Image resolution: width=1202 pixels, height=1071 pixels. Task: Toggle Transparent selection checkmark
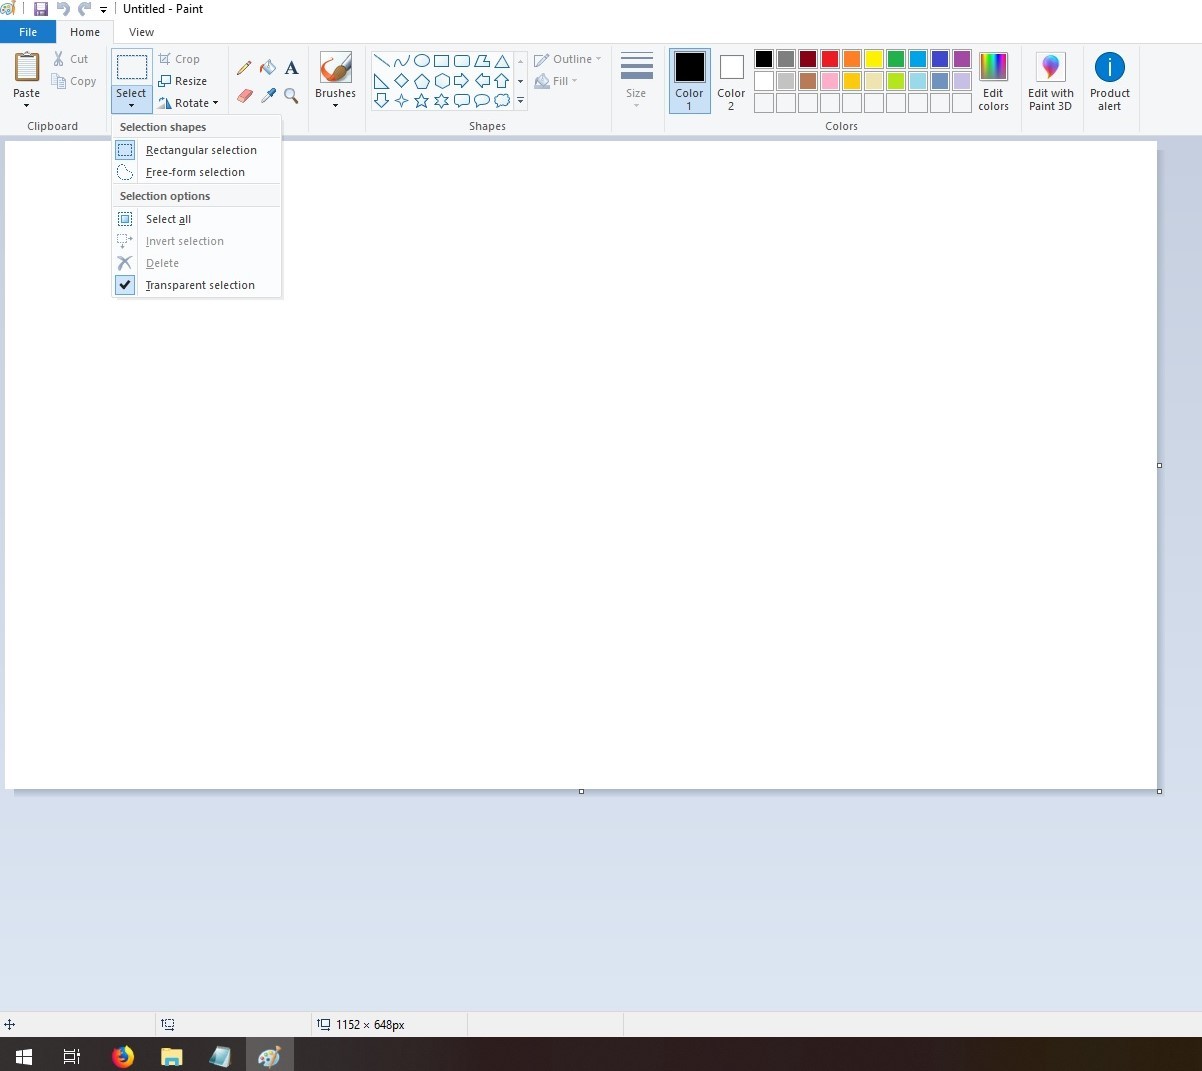click(x=125, y=285)
